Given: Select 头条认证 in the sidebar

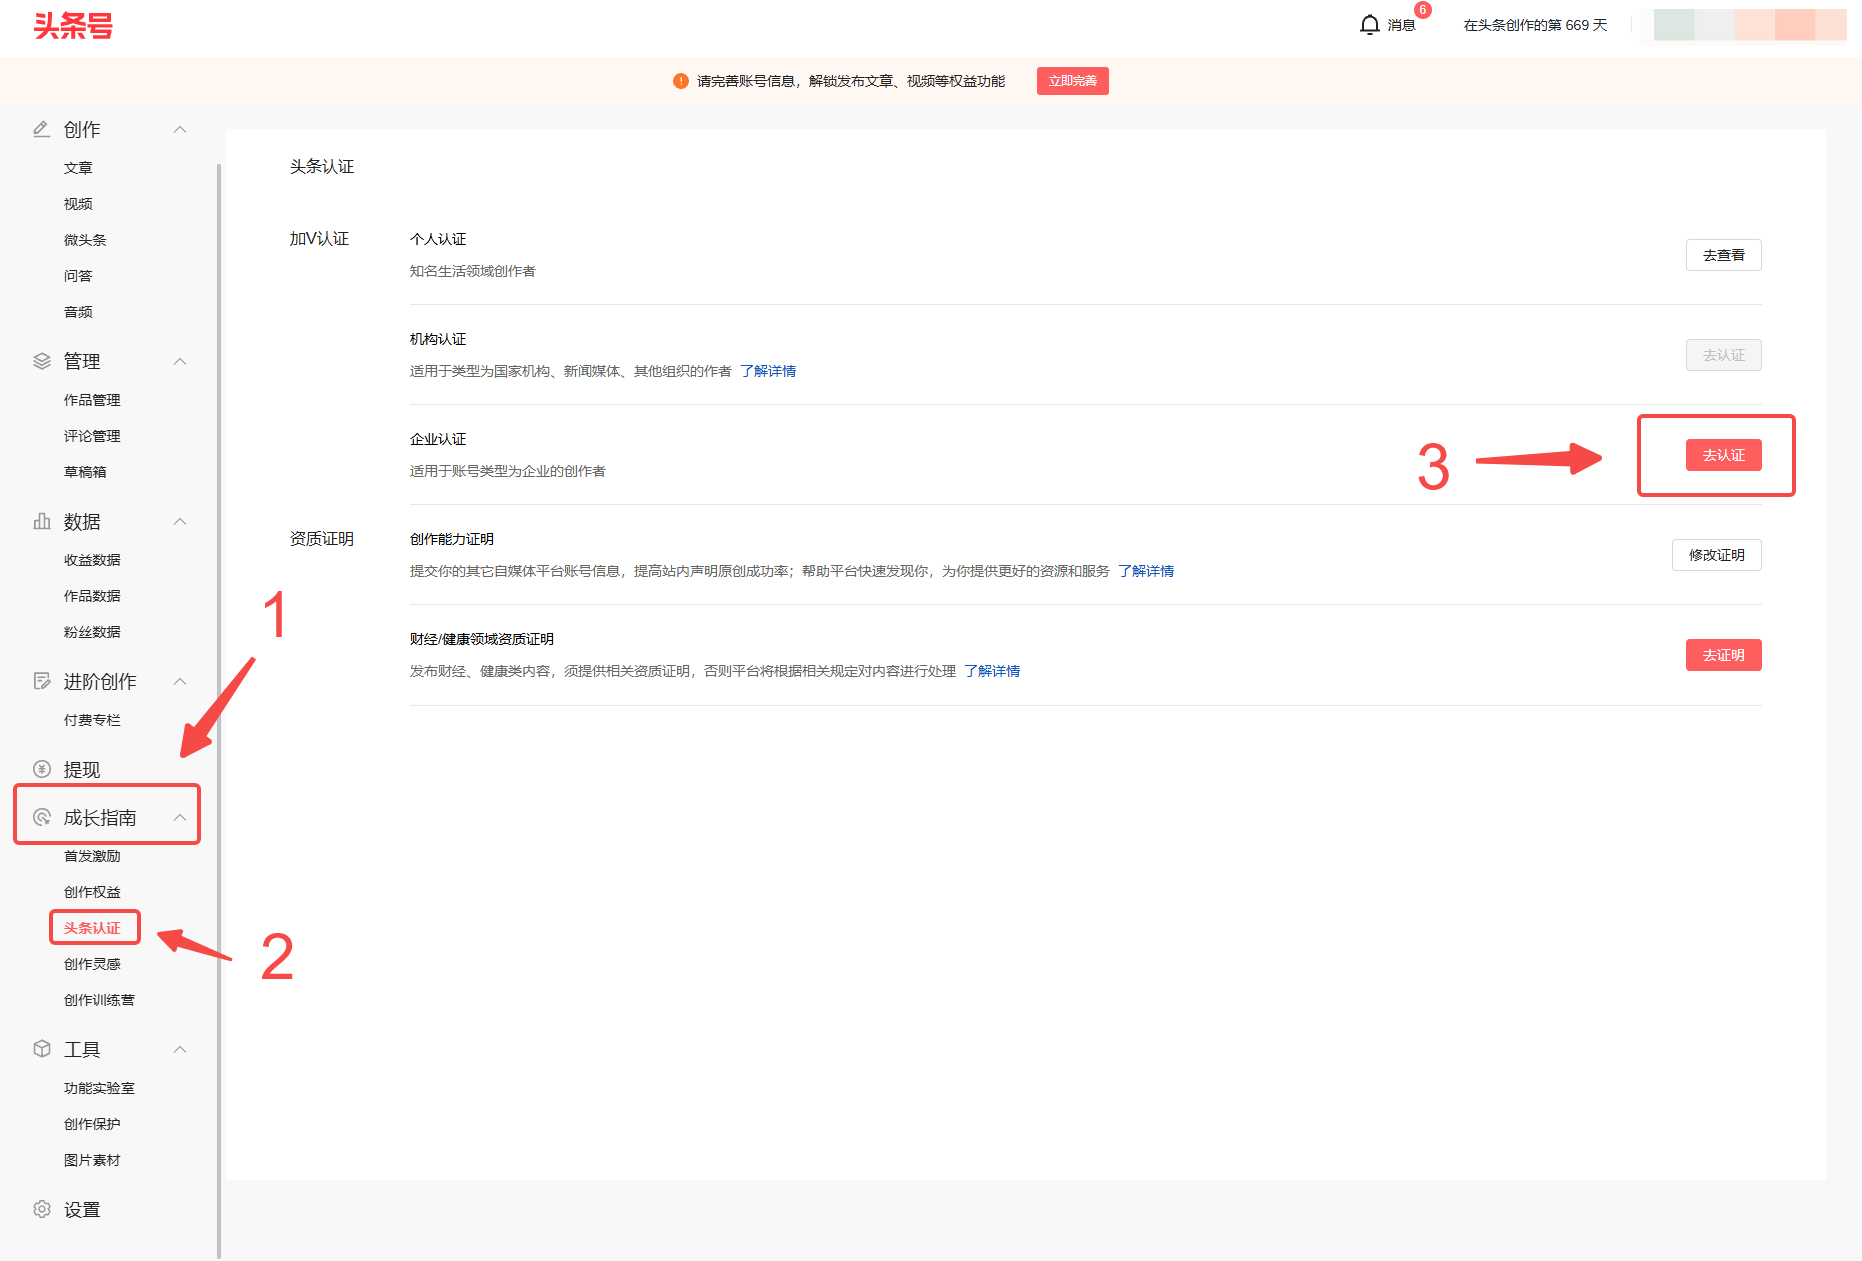Looking at the screenshot, I should [x=92, y=928].
